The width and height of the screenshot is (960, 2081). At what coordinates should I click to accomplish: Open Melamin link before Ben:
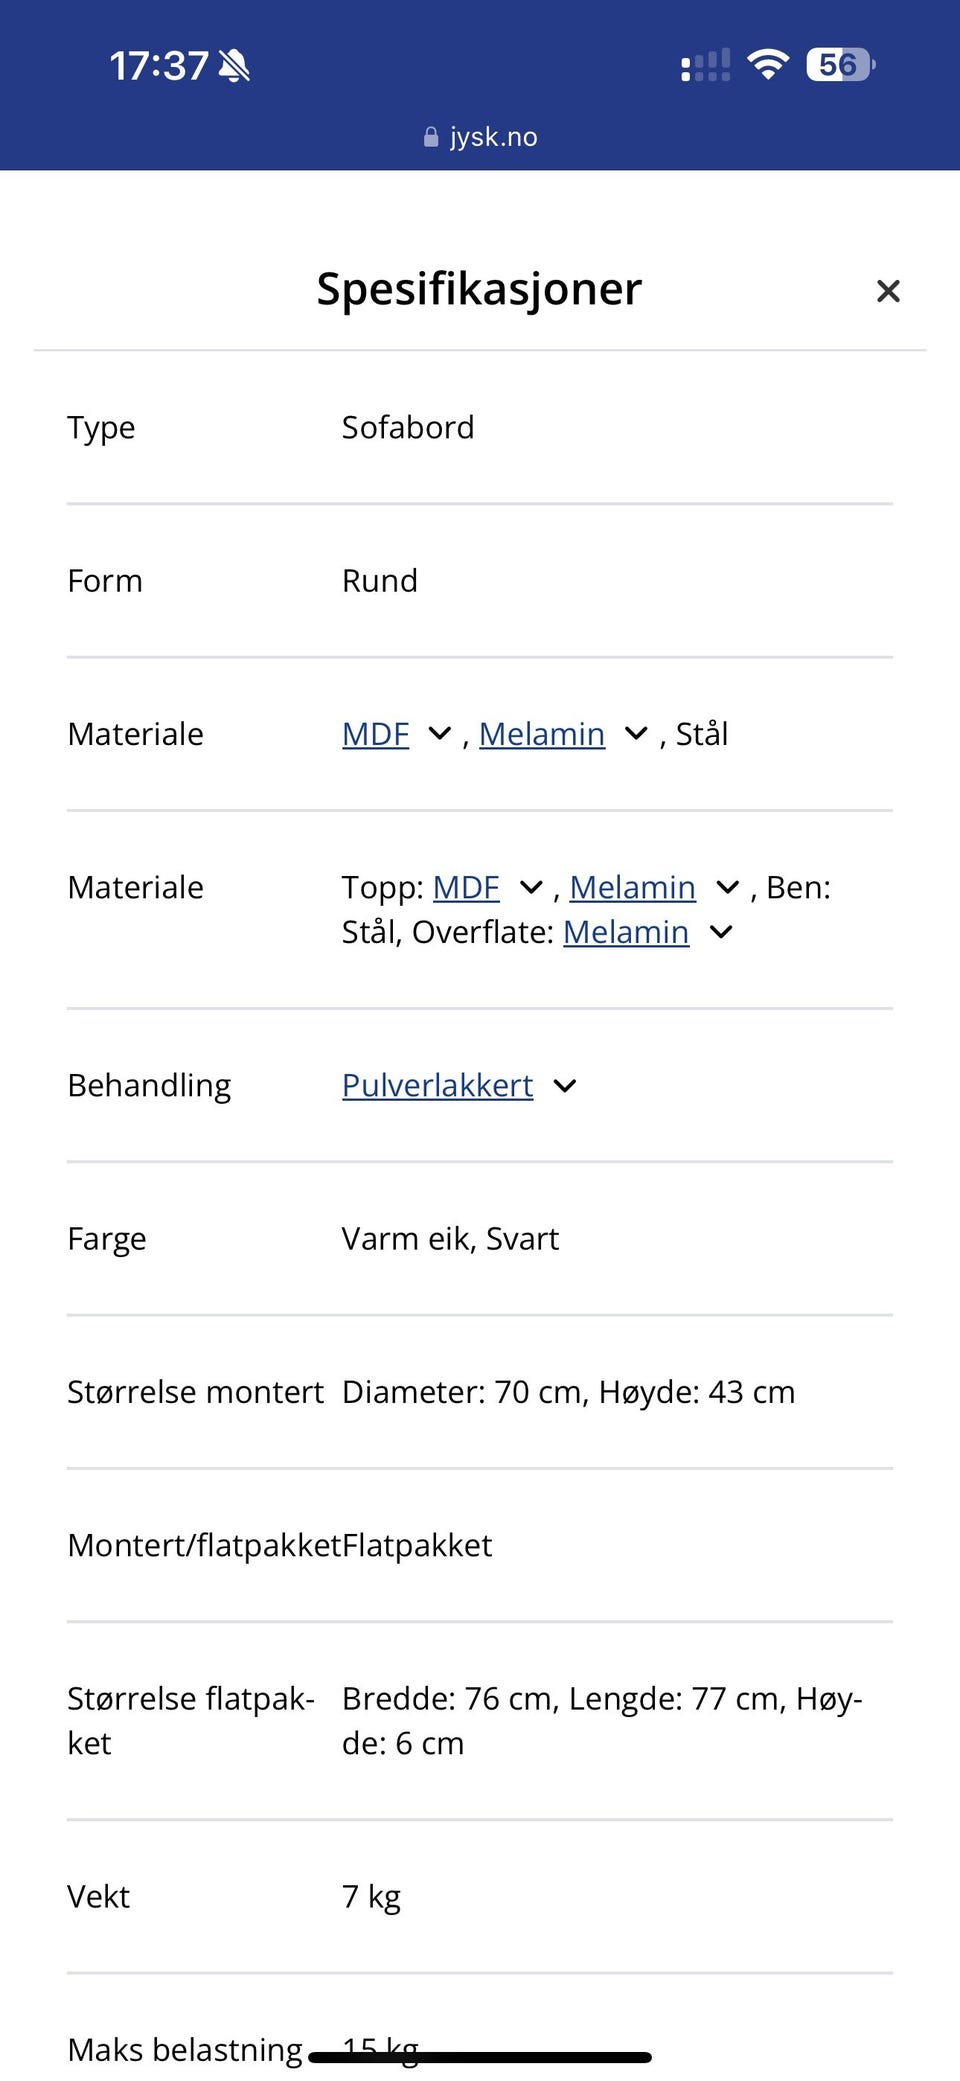click(x=632, y=887)
